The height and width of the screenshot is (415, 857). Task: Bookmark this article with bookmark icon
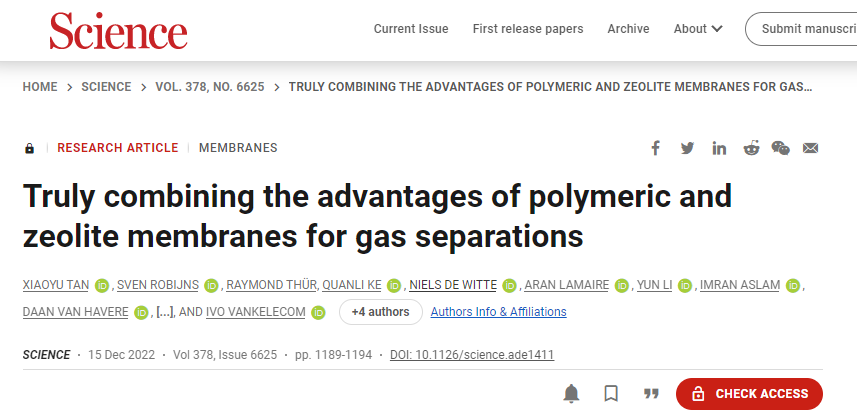coord(611,394)
